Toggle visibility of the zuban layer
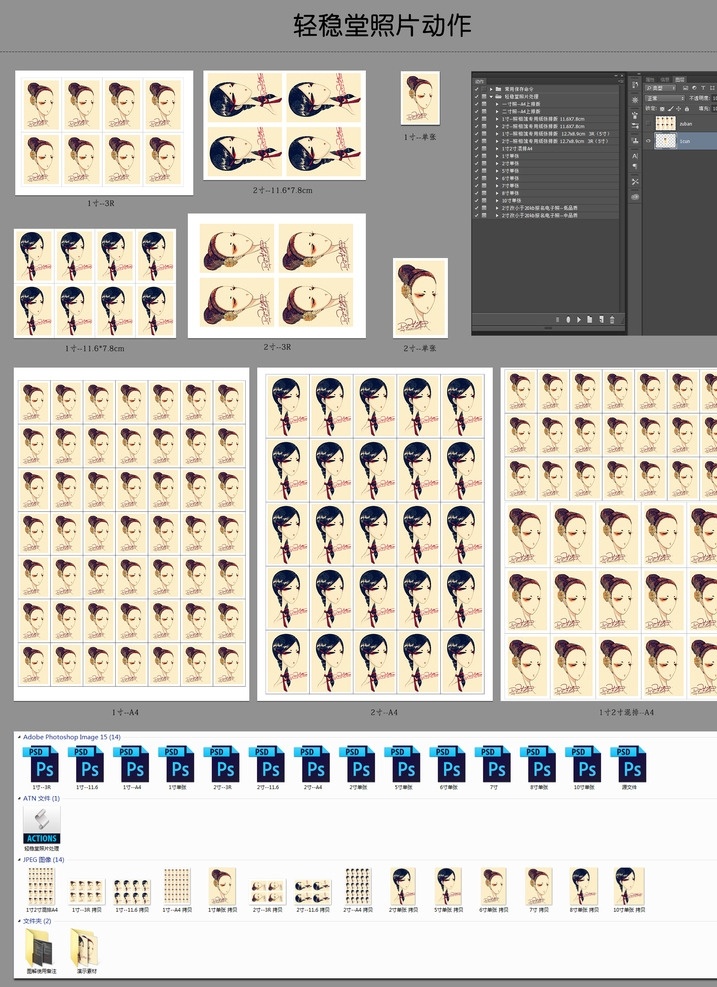 648,124
